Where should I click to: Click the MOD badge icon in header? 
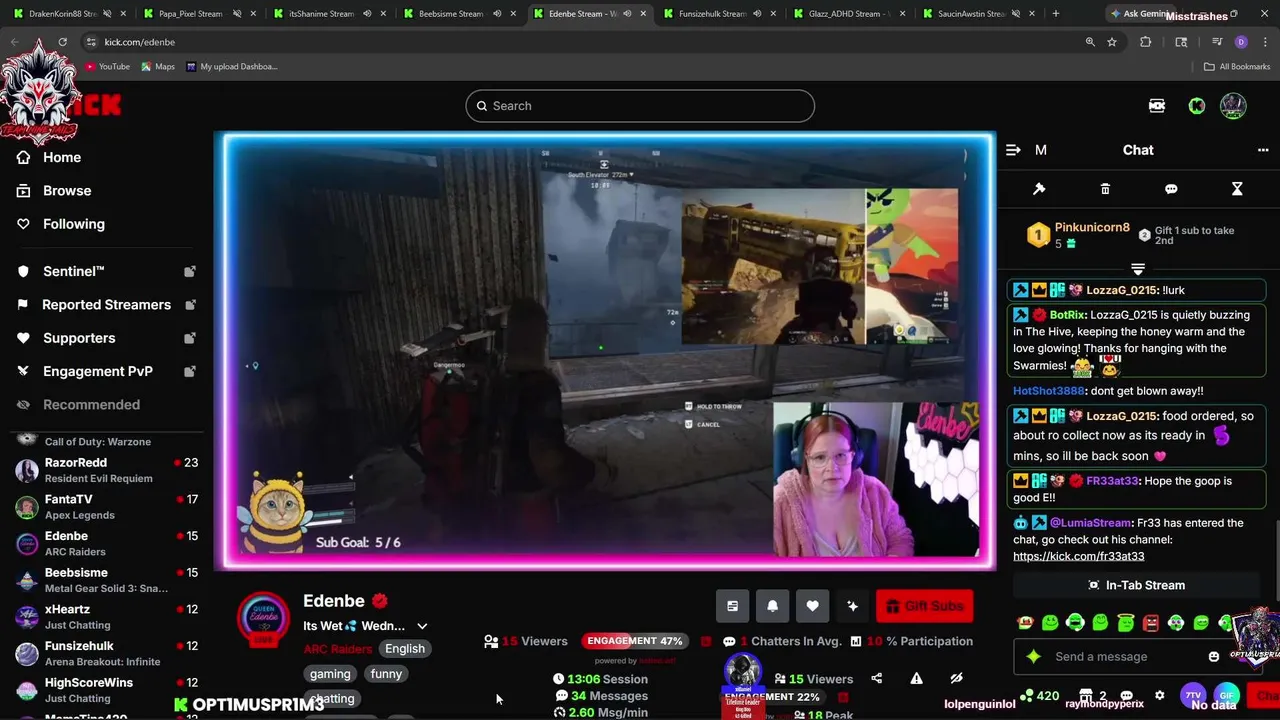point(1157,106)
